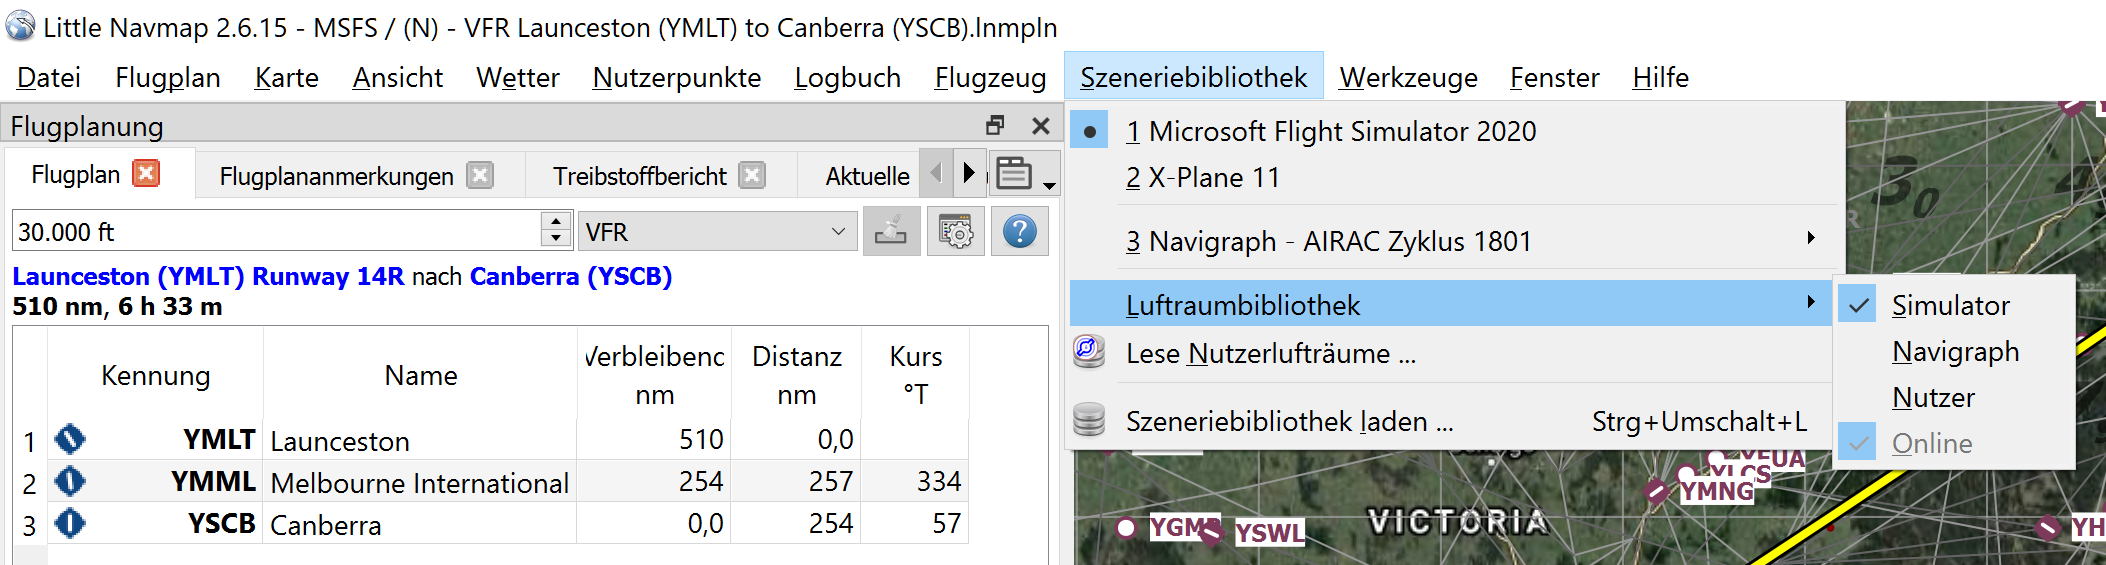Click the YSCB Canberra airport icon
The height and width of the screenshot is (565, 2106).
pyautogui.click(x=70, y=523)
